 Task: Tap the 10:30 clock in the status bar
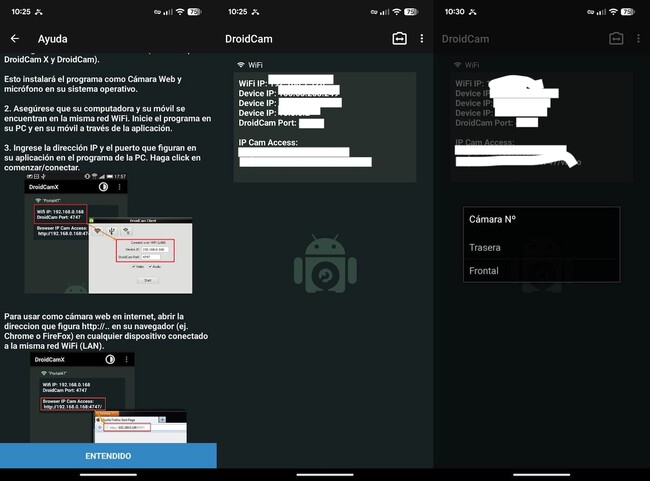[453, 11]
